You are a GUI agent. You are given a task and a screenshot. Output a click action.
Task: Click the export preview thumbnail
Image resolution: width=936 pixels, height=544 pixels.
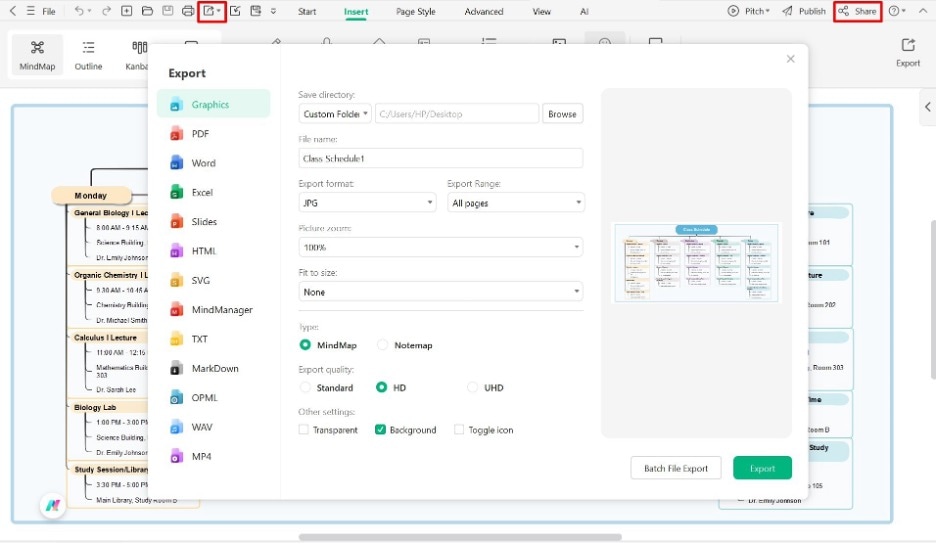697,263
